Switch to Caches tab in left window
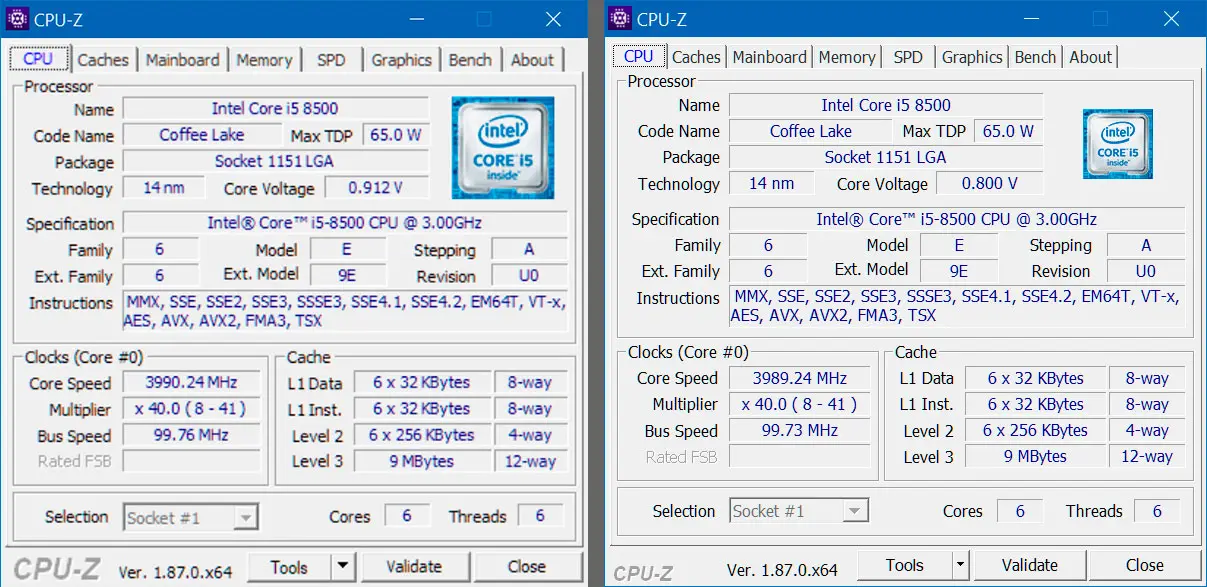1207x587 pixels. point(102,60)
